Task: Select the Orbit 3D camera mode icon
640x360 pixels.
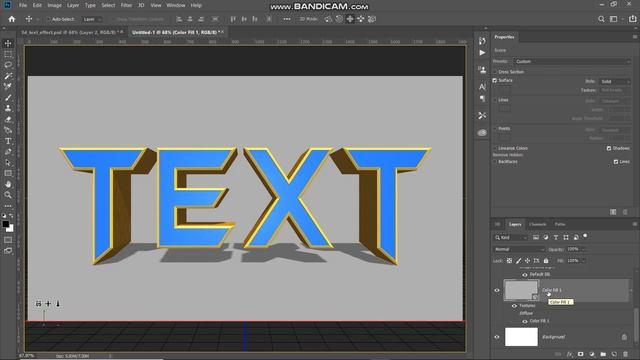Action: (x=329, y=19)
